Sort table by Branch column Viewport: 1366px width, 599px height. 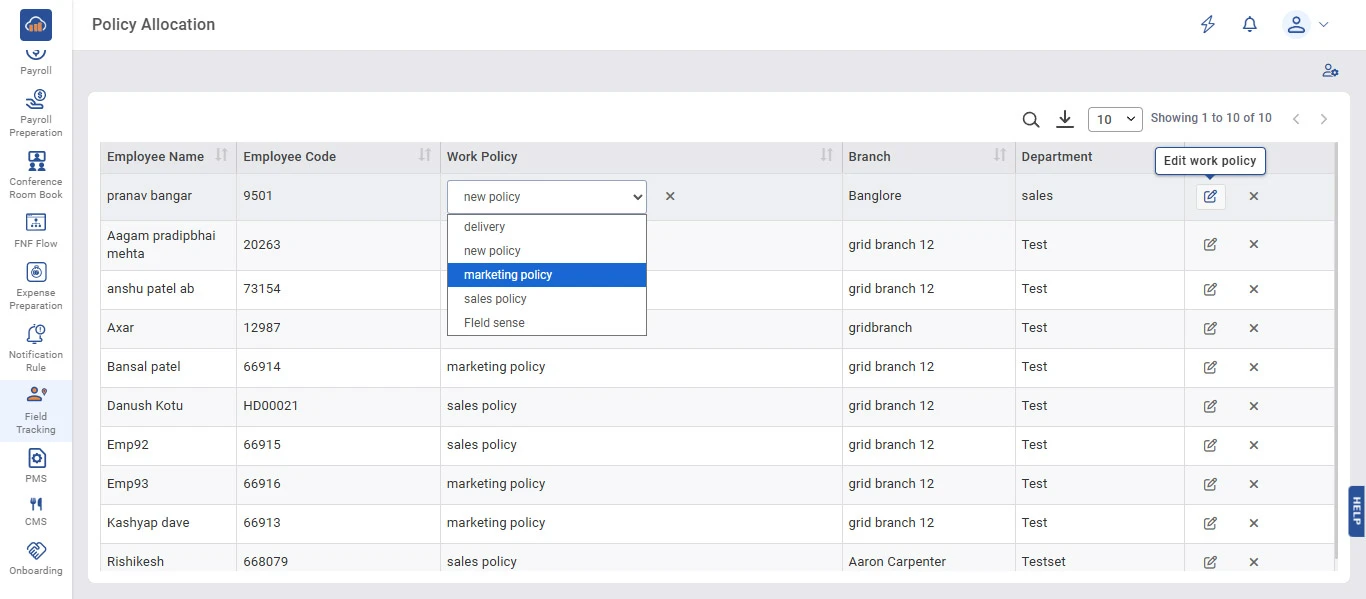pos(1000,155)
